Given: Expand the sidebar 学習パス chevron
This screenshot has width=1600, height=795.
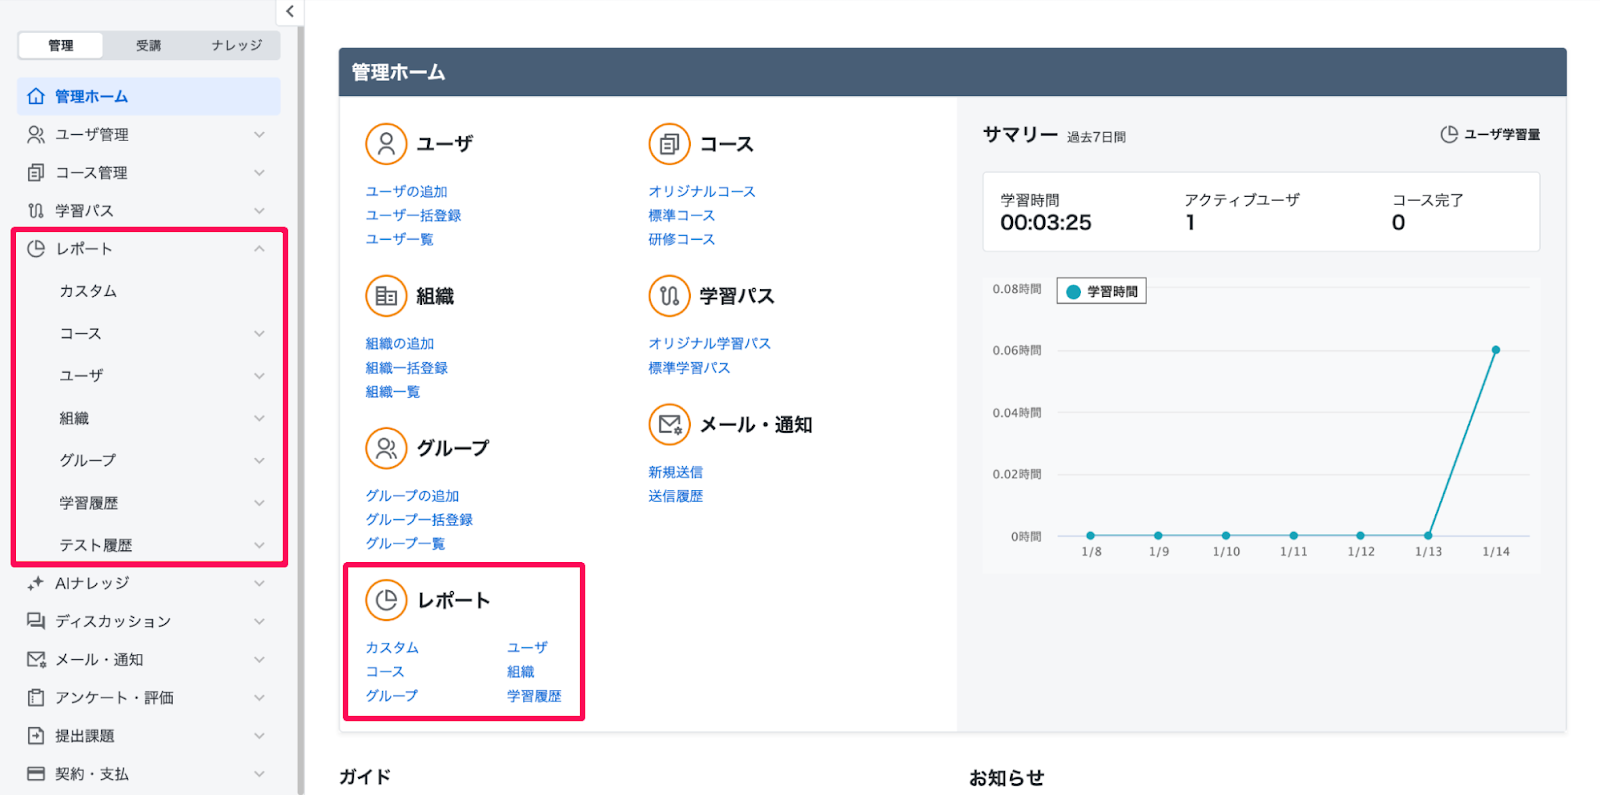Looking at the screenshot, I should [259, 210].
